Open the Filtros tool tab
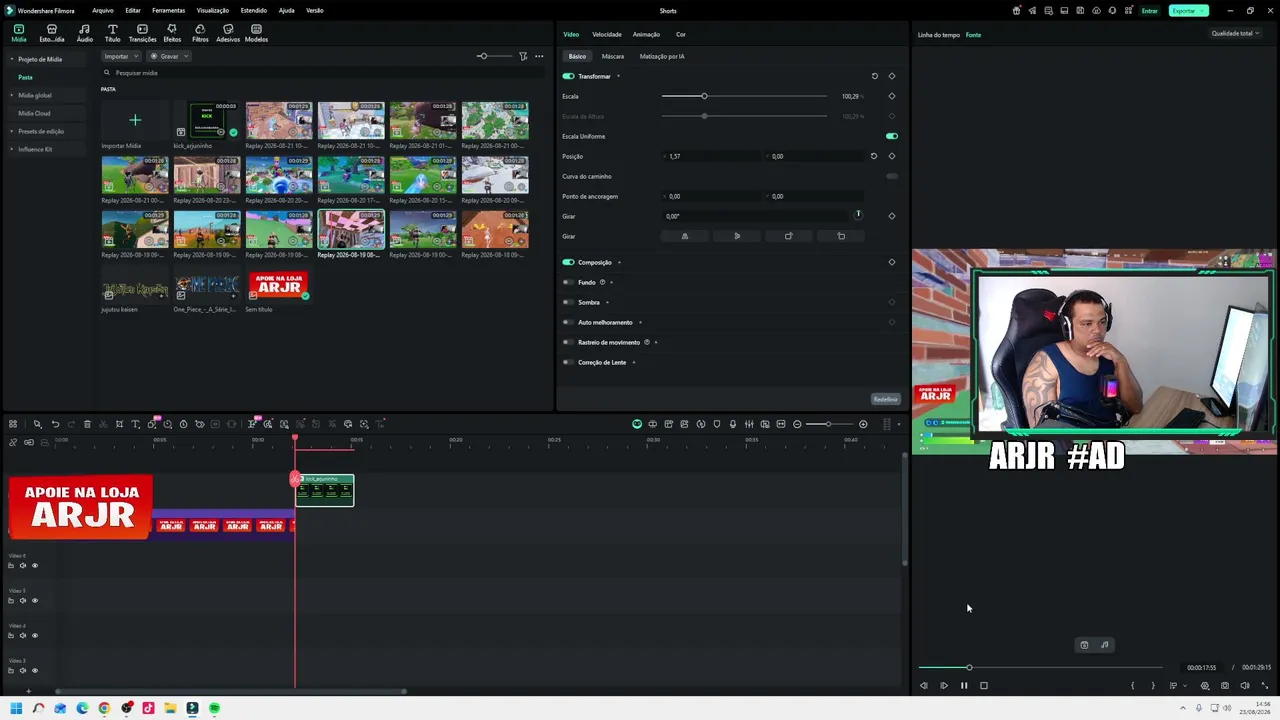 (x=200, y=33)
